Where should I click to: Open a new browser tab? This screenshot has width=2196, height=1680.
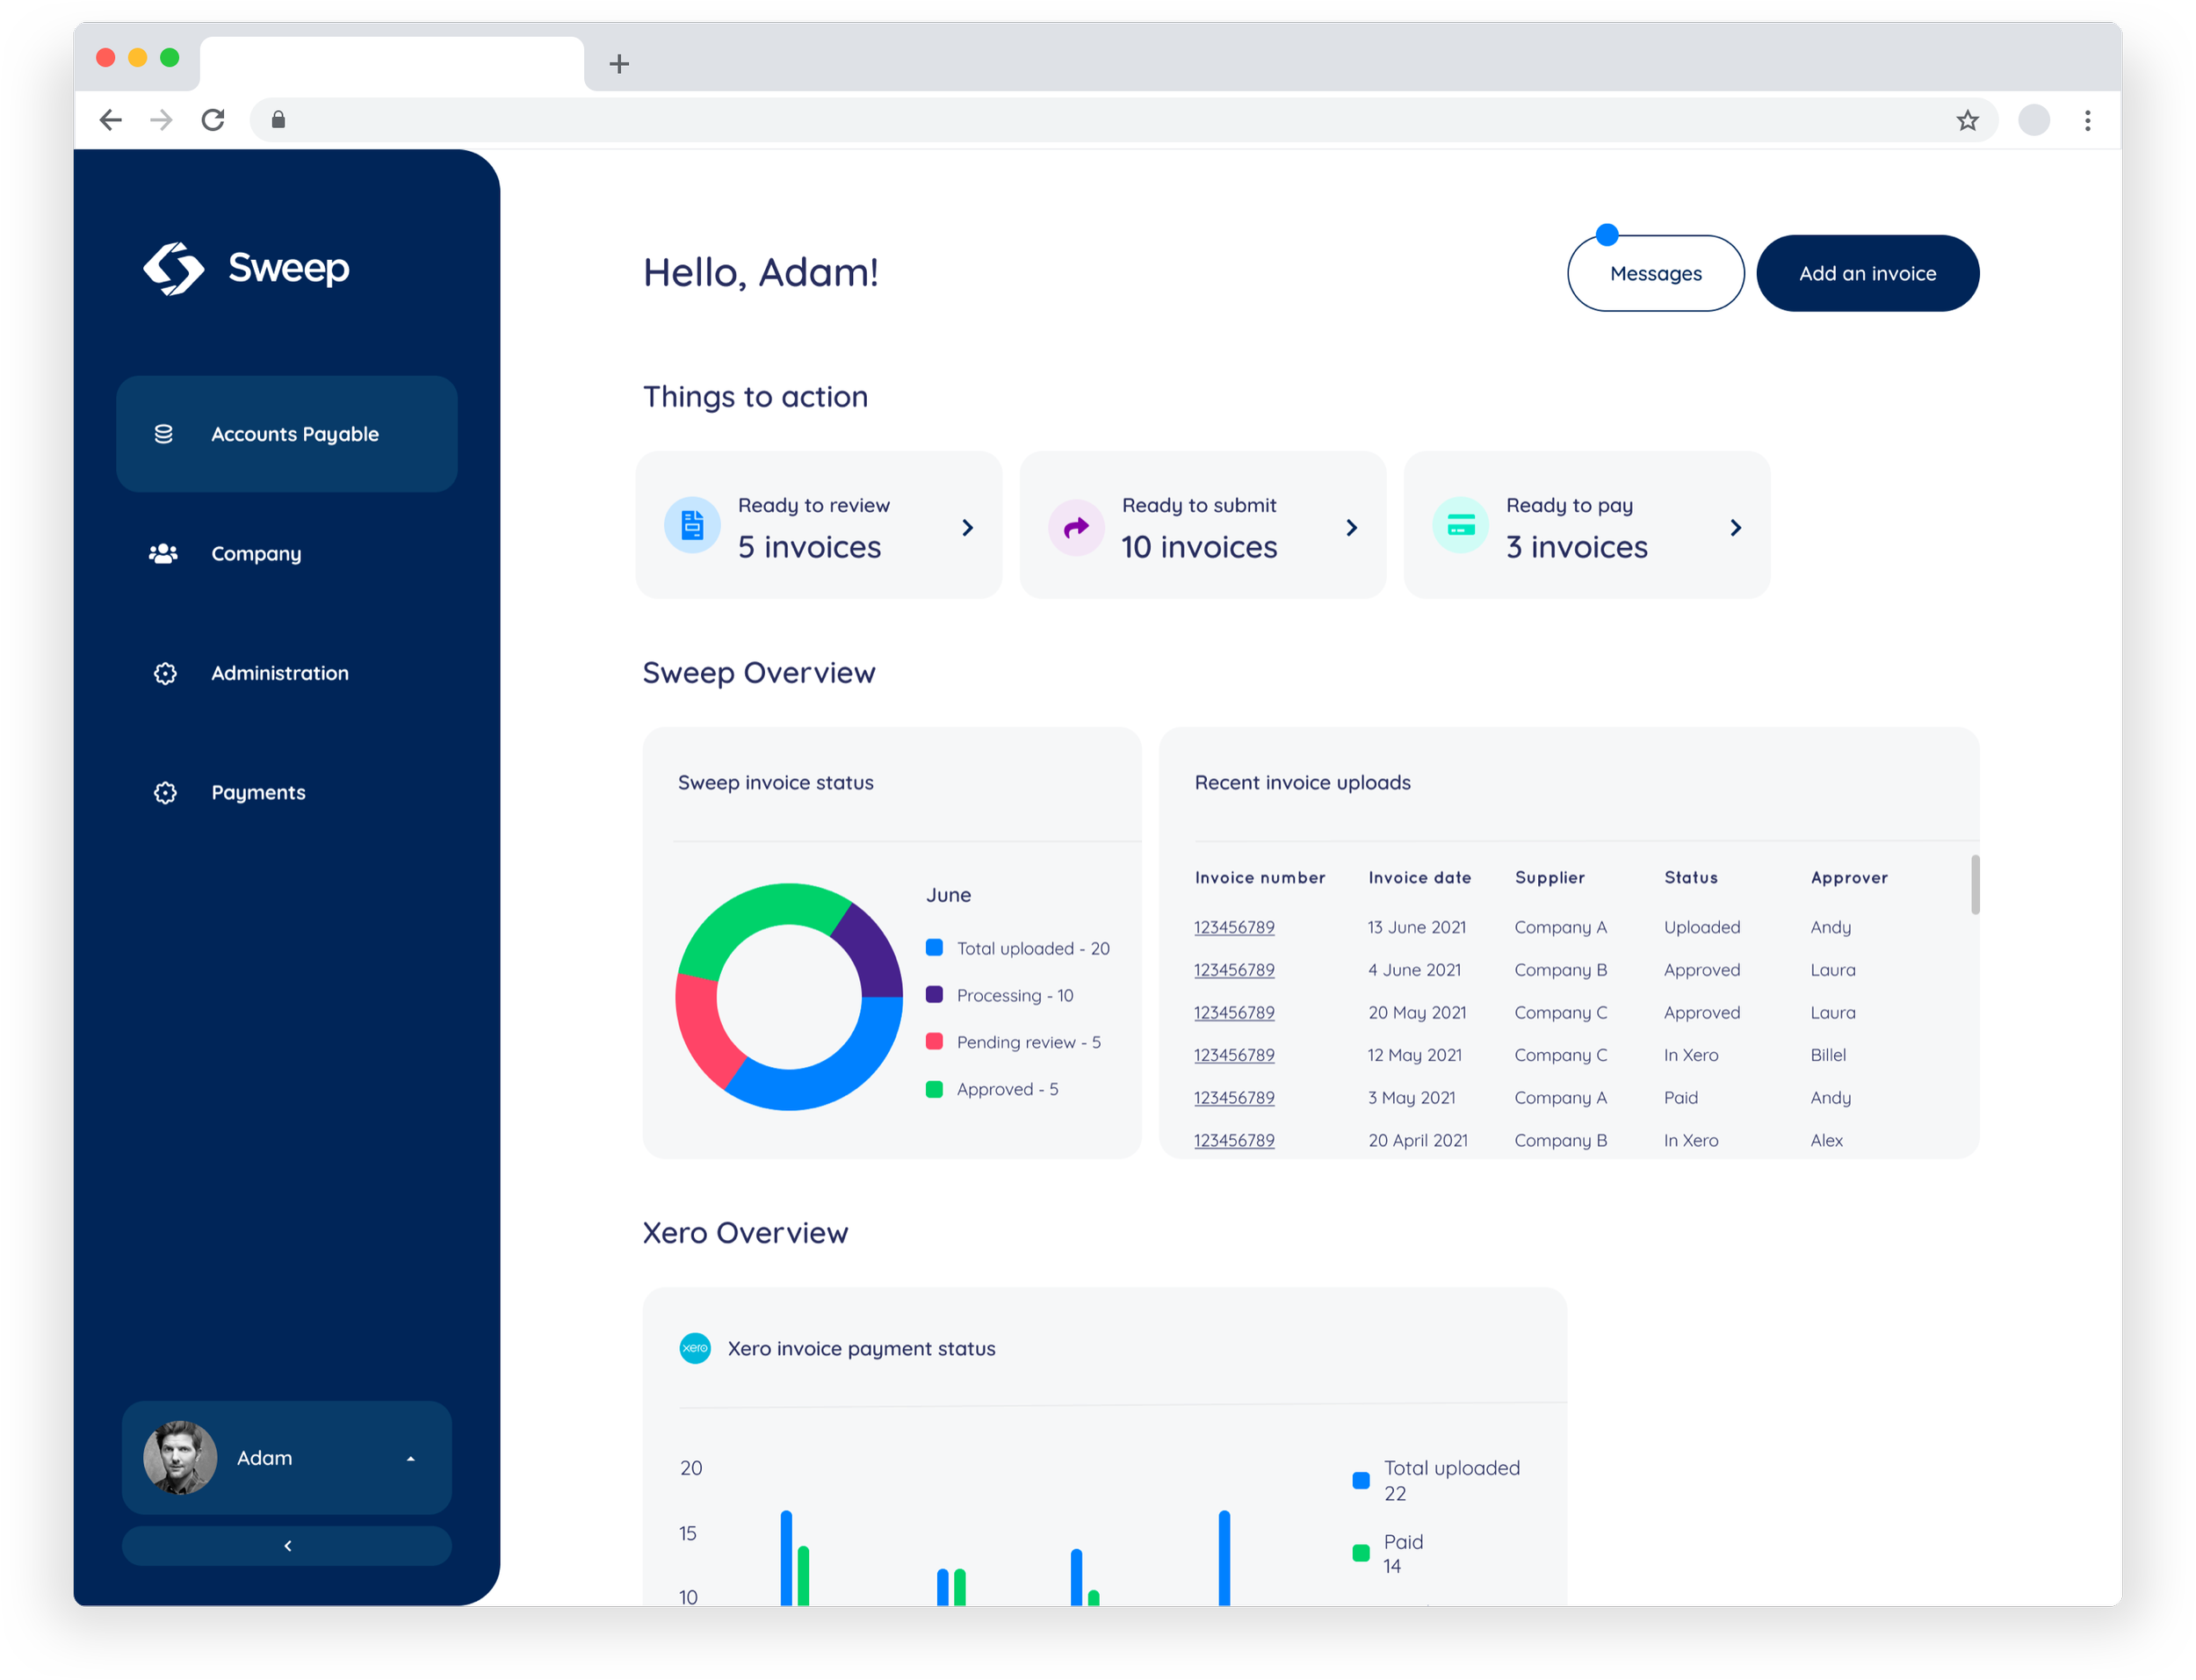(x=619, y=64)
